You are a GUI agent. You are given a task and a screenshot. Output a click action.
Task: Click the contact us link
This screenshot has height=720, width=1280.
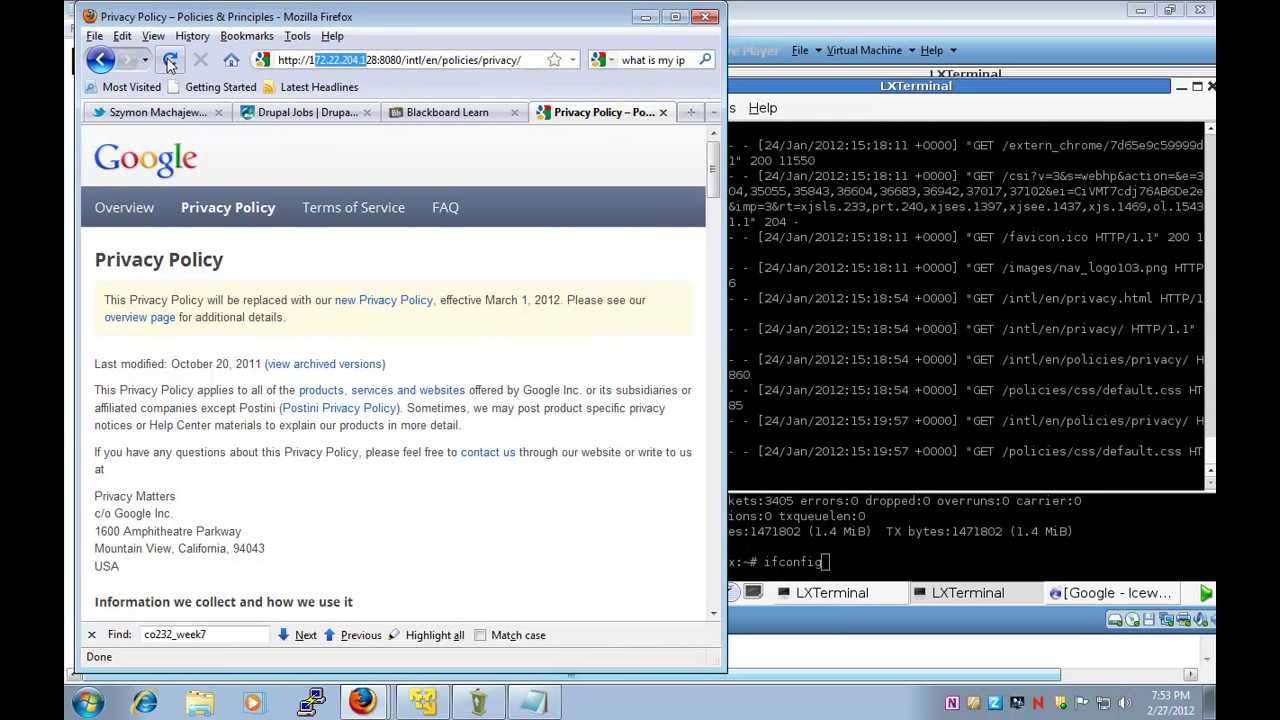pyautogui.click(x=488, y=452)
